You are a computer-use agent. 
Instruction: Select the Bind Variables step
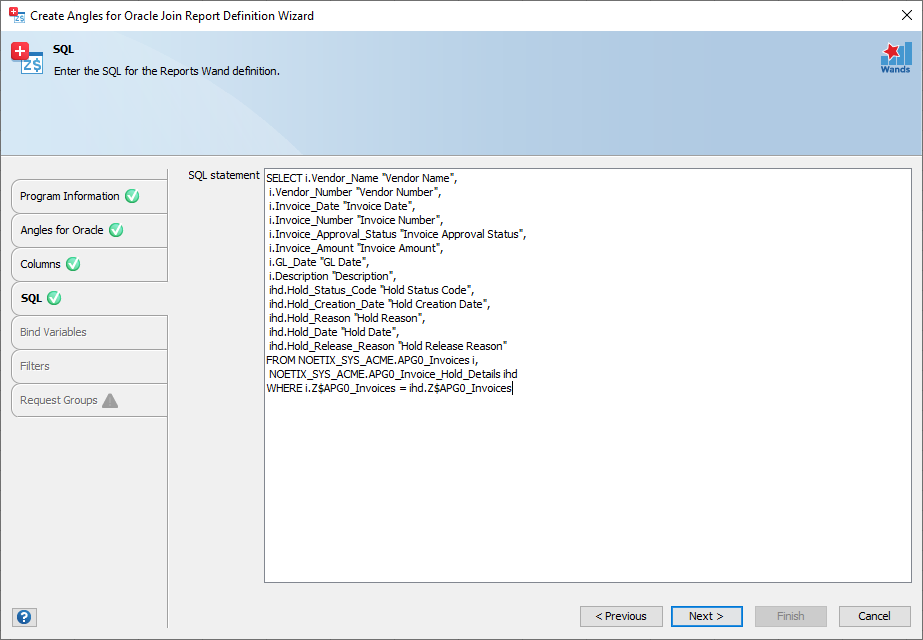pos(53,332)
